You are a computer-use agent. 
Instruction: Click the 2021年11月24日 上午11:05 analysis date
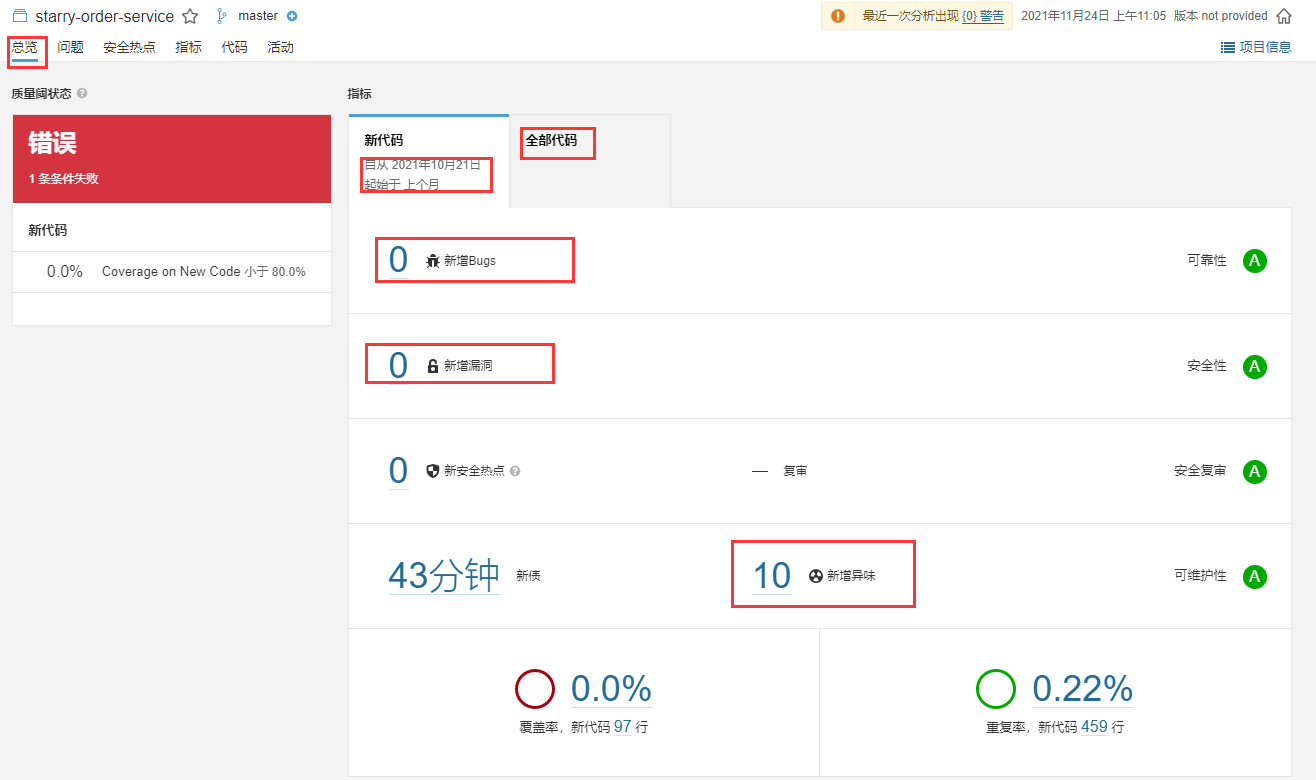[1093, 16]
